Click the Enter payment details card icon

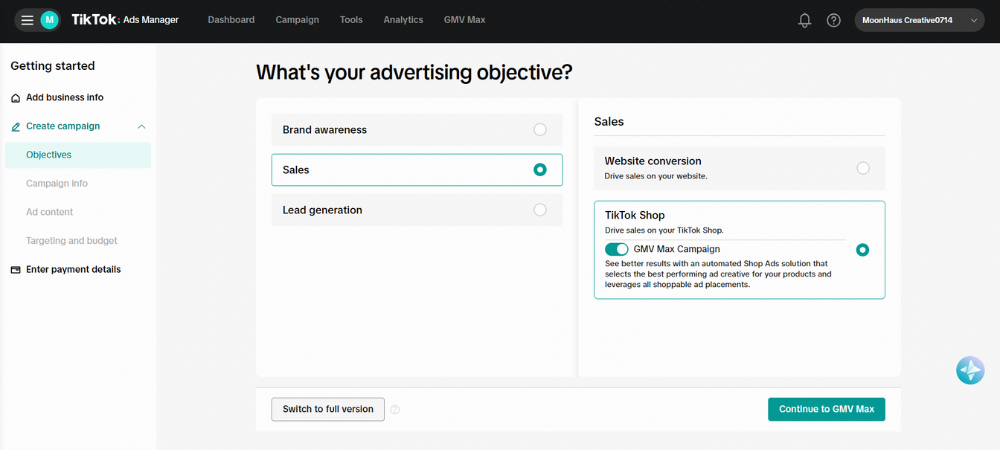click(15, 269)
